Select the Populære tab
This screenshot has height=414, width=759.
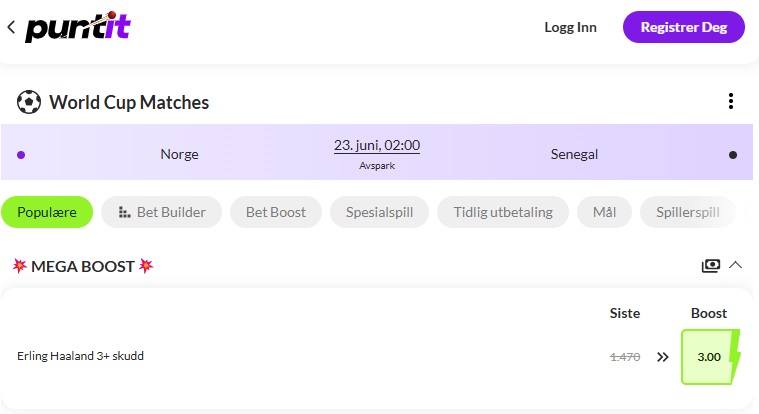coord(47,212)
